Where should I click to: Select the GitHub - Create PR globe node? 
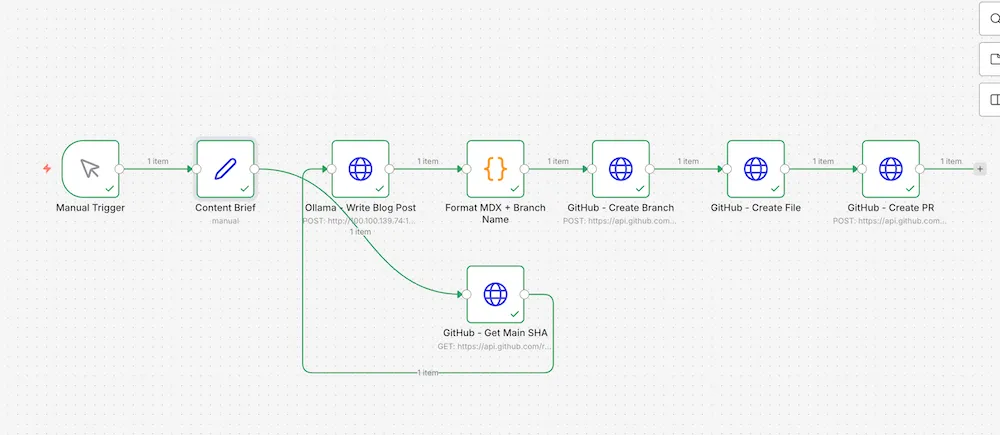point(891,169)
